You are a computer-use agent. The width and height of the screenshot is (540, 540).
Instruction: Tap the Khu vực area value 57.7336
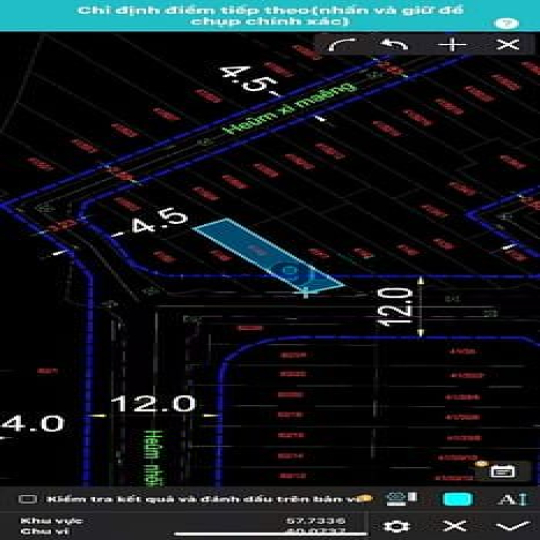coord(316,521)
